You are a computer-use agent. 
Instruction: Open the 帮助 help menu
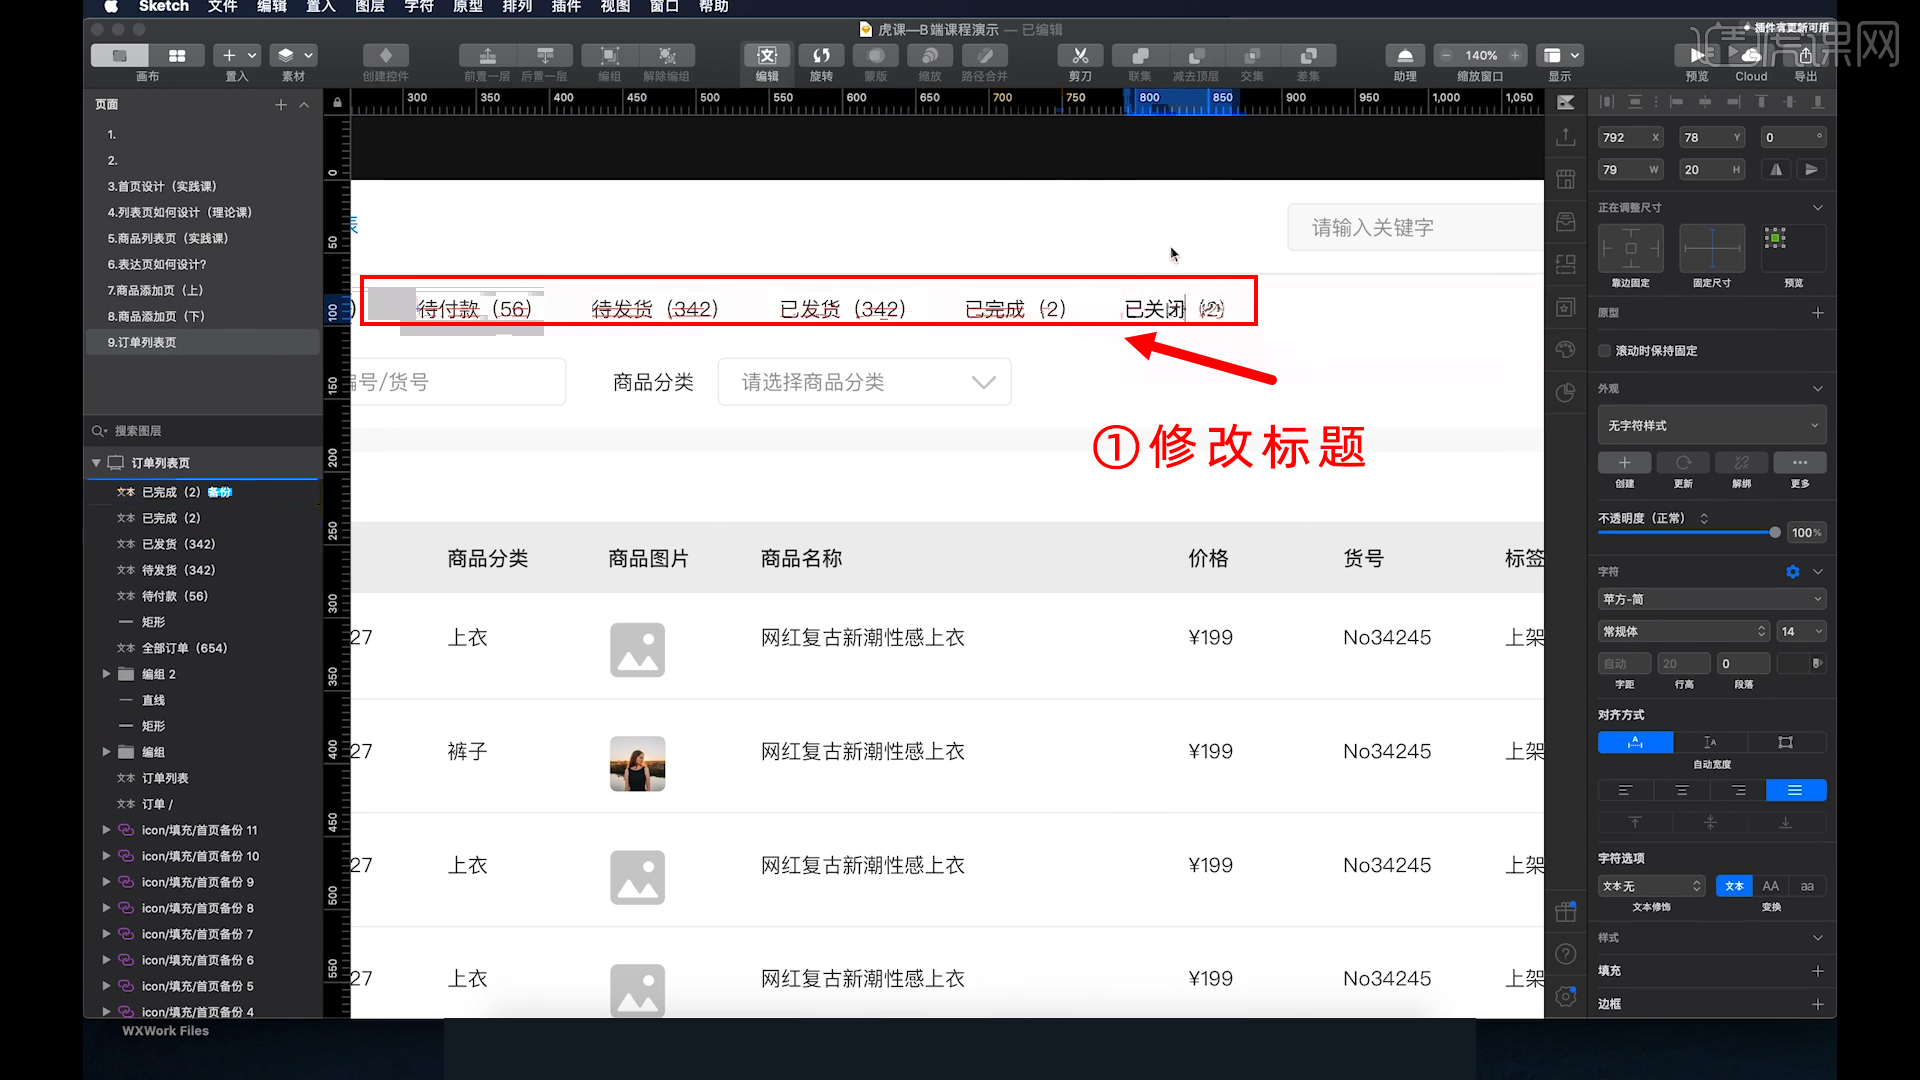tap(713, 7)
